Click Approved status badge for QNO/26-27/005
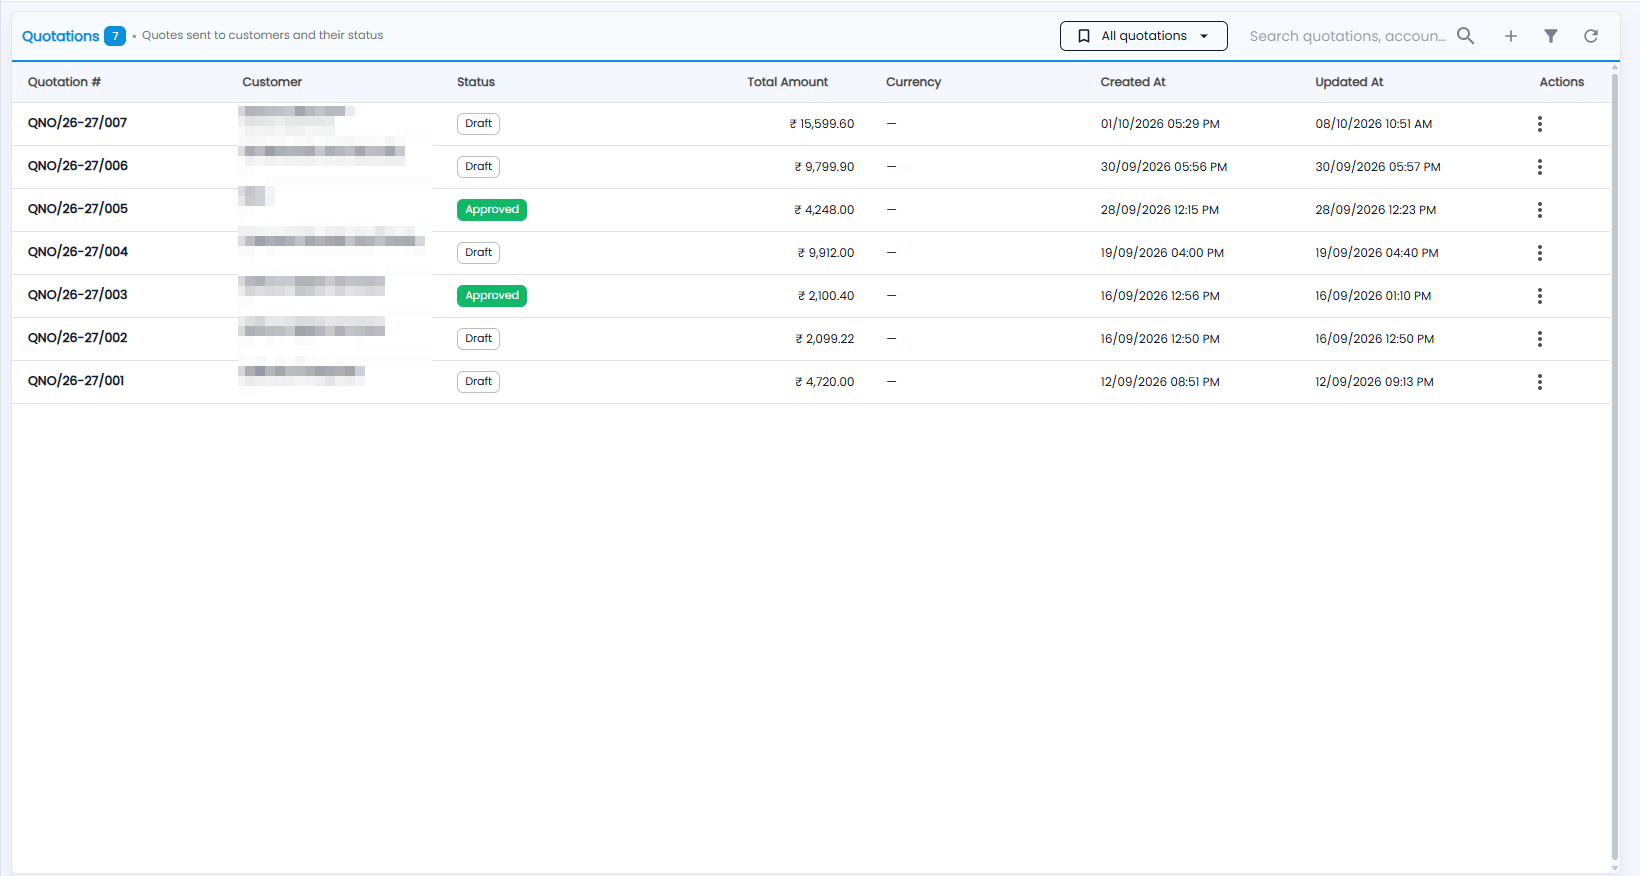 pos(492,210)
